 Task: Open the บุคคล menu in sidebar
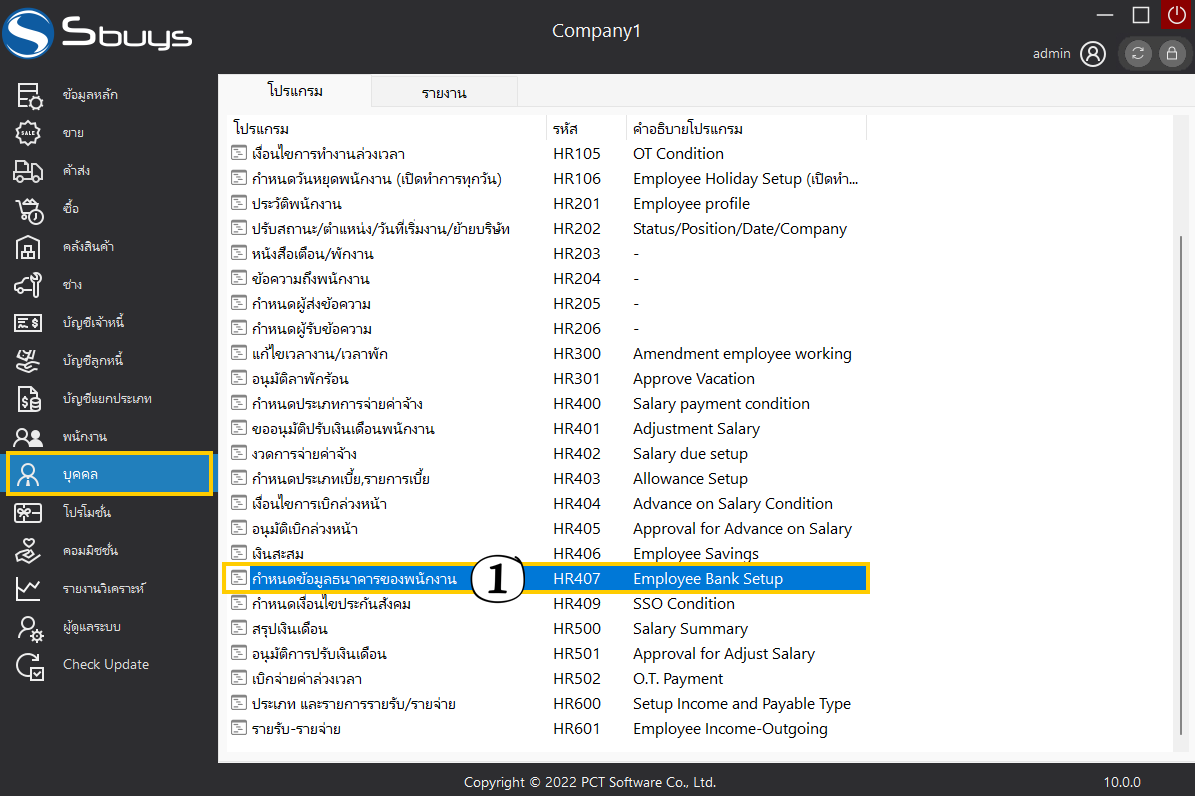[x=109, y=474]
